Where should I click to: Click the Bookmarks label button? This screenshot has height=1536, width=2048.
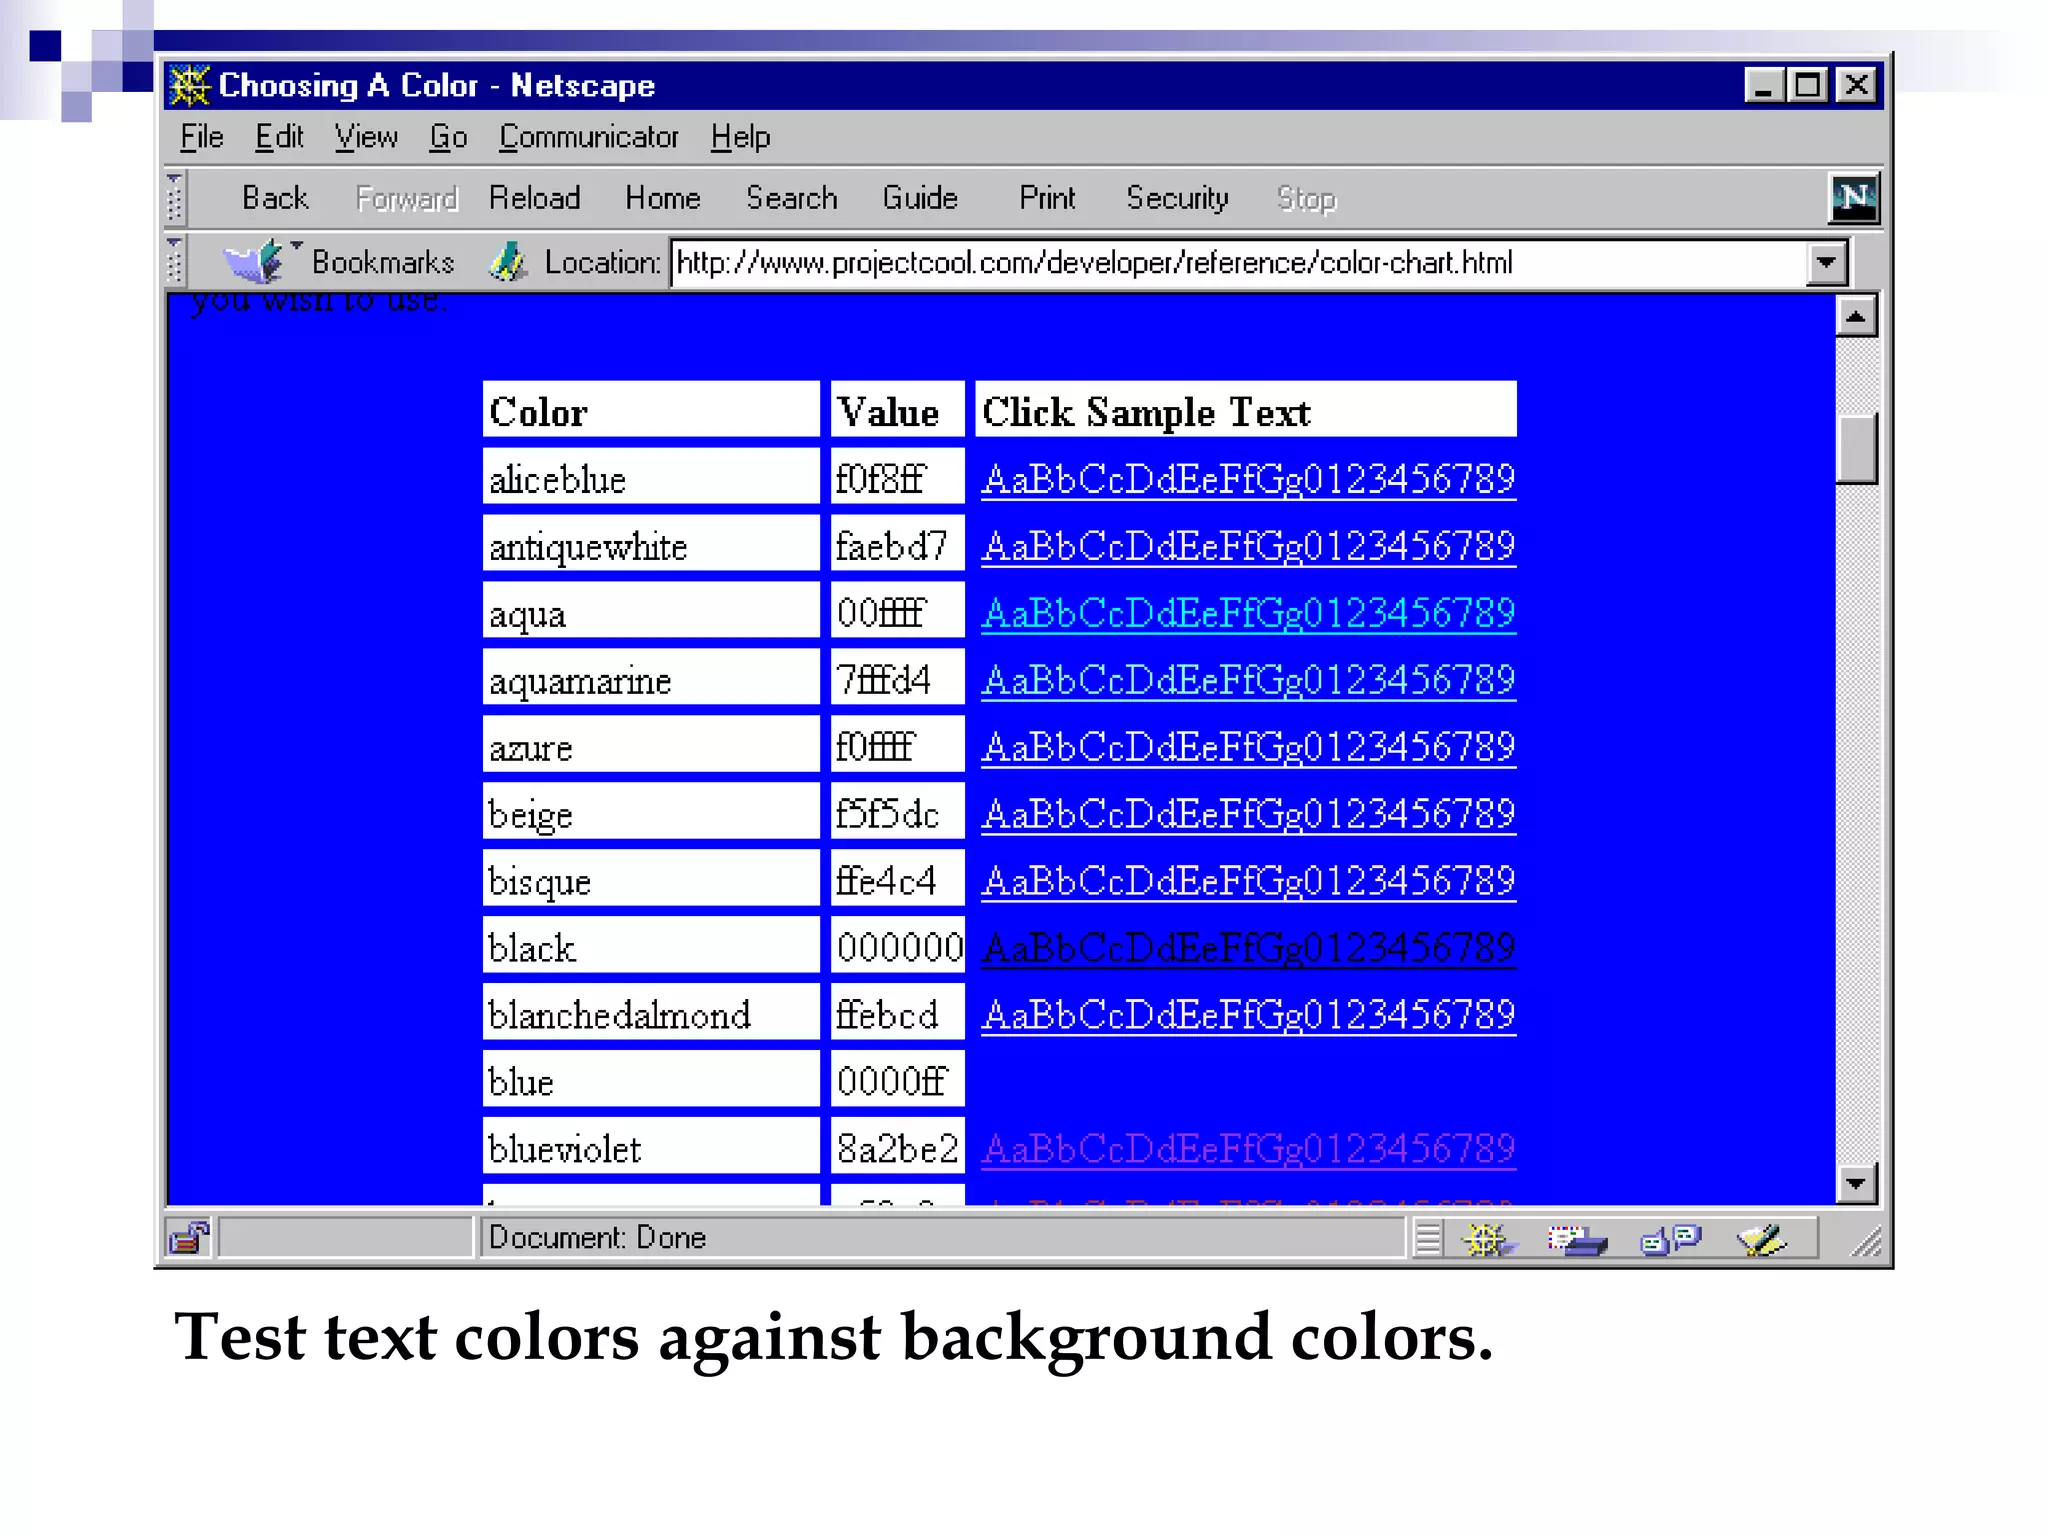[383, 262]
